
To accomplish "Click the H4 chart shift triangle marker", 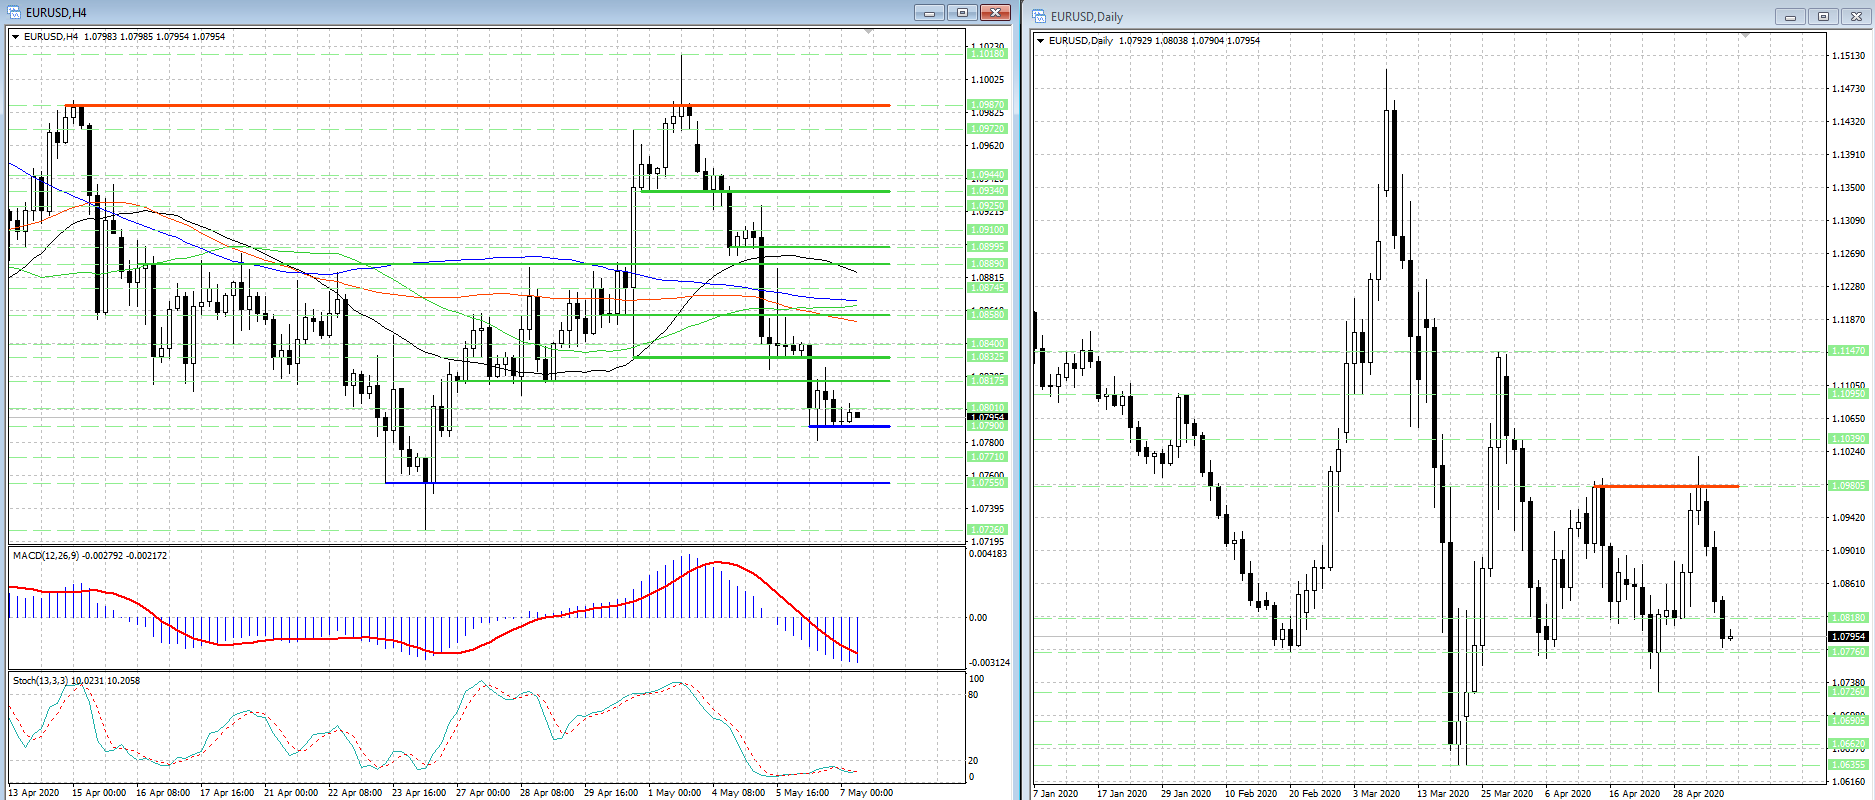I will click(868, 33).
